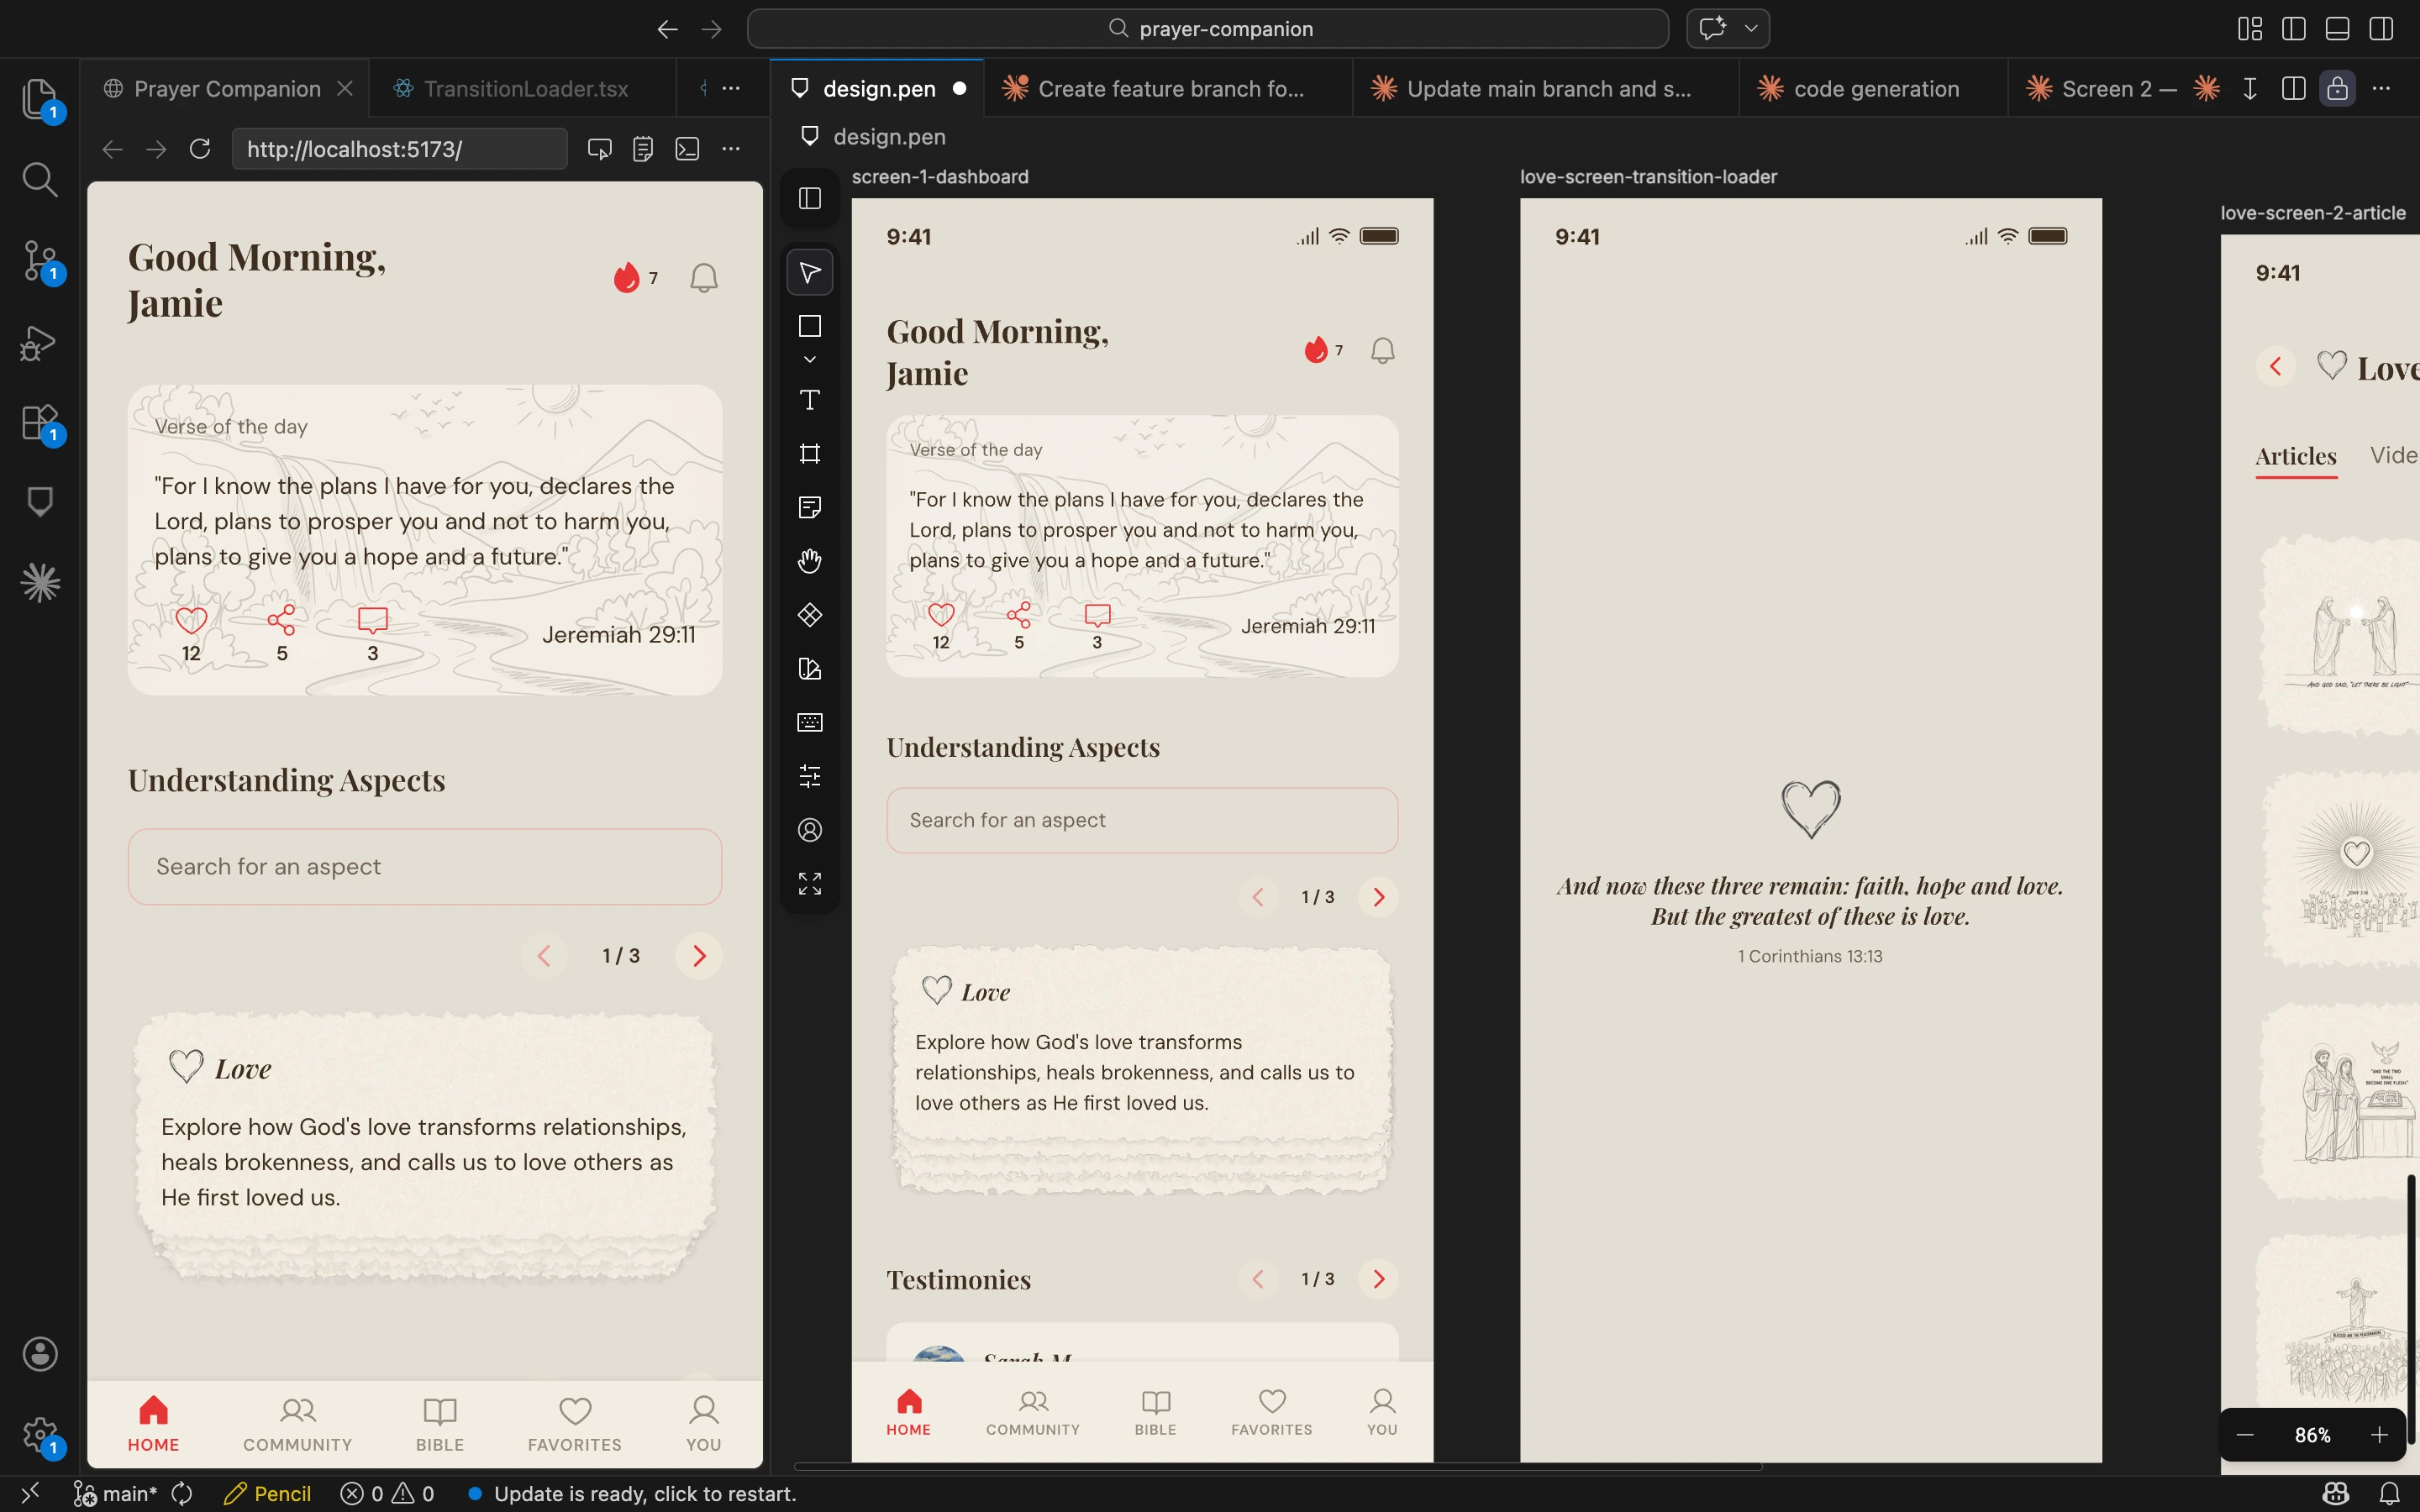Open the browser tab overflow menu
The image size is (2420, 1512).
[731, 89]
